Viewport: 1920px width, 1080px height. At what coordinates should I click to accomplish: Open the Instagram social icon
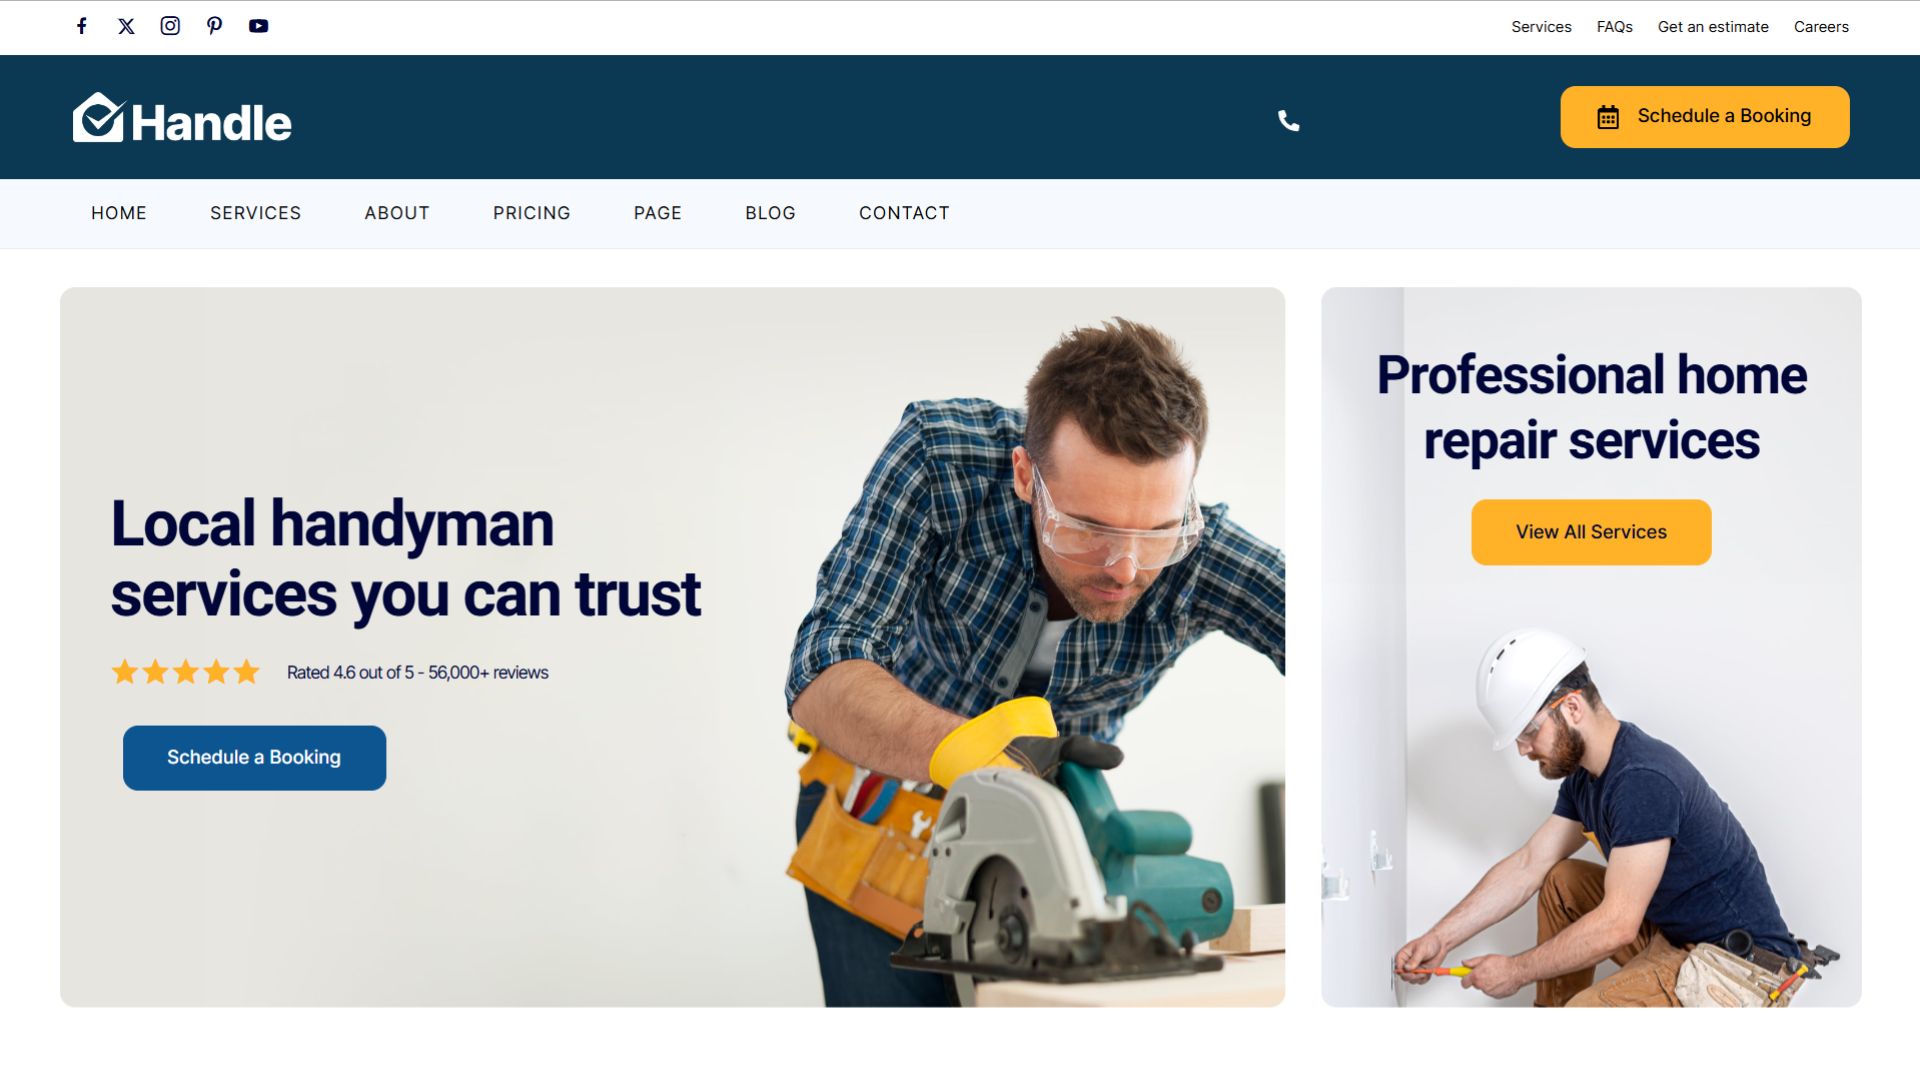point(170,26)
